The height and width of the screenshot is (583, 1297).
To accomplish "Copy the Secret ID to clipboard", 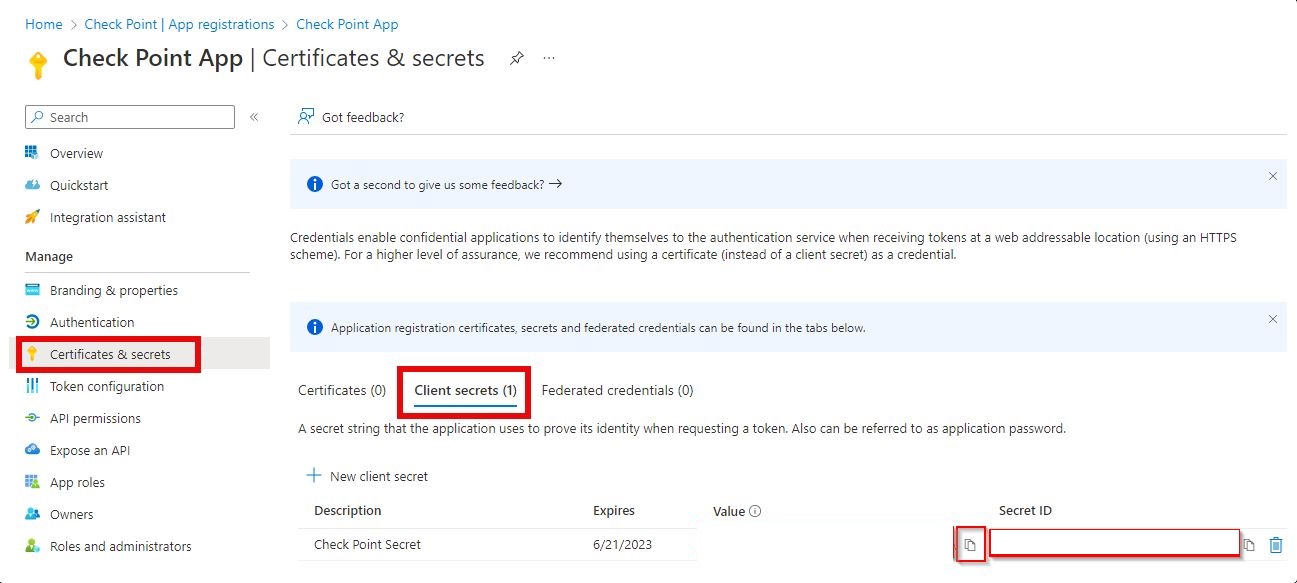I will click(x=1249, y=545).
